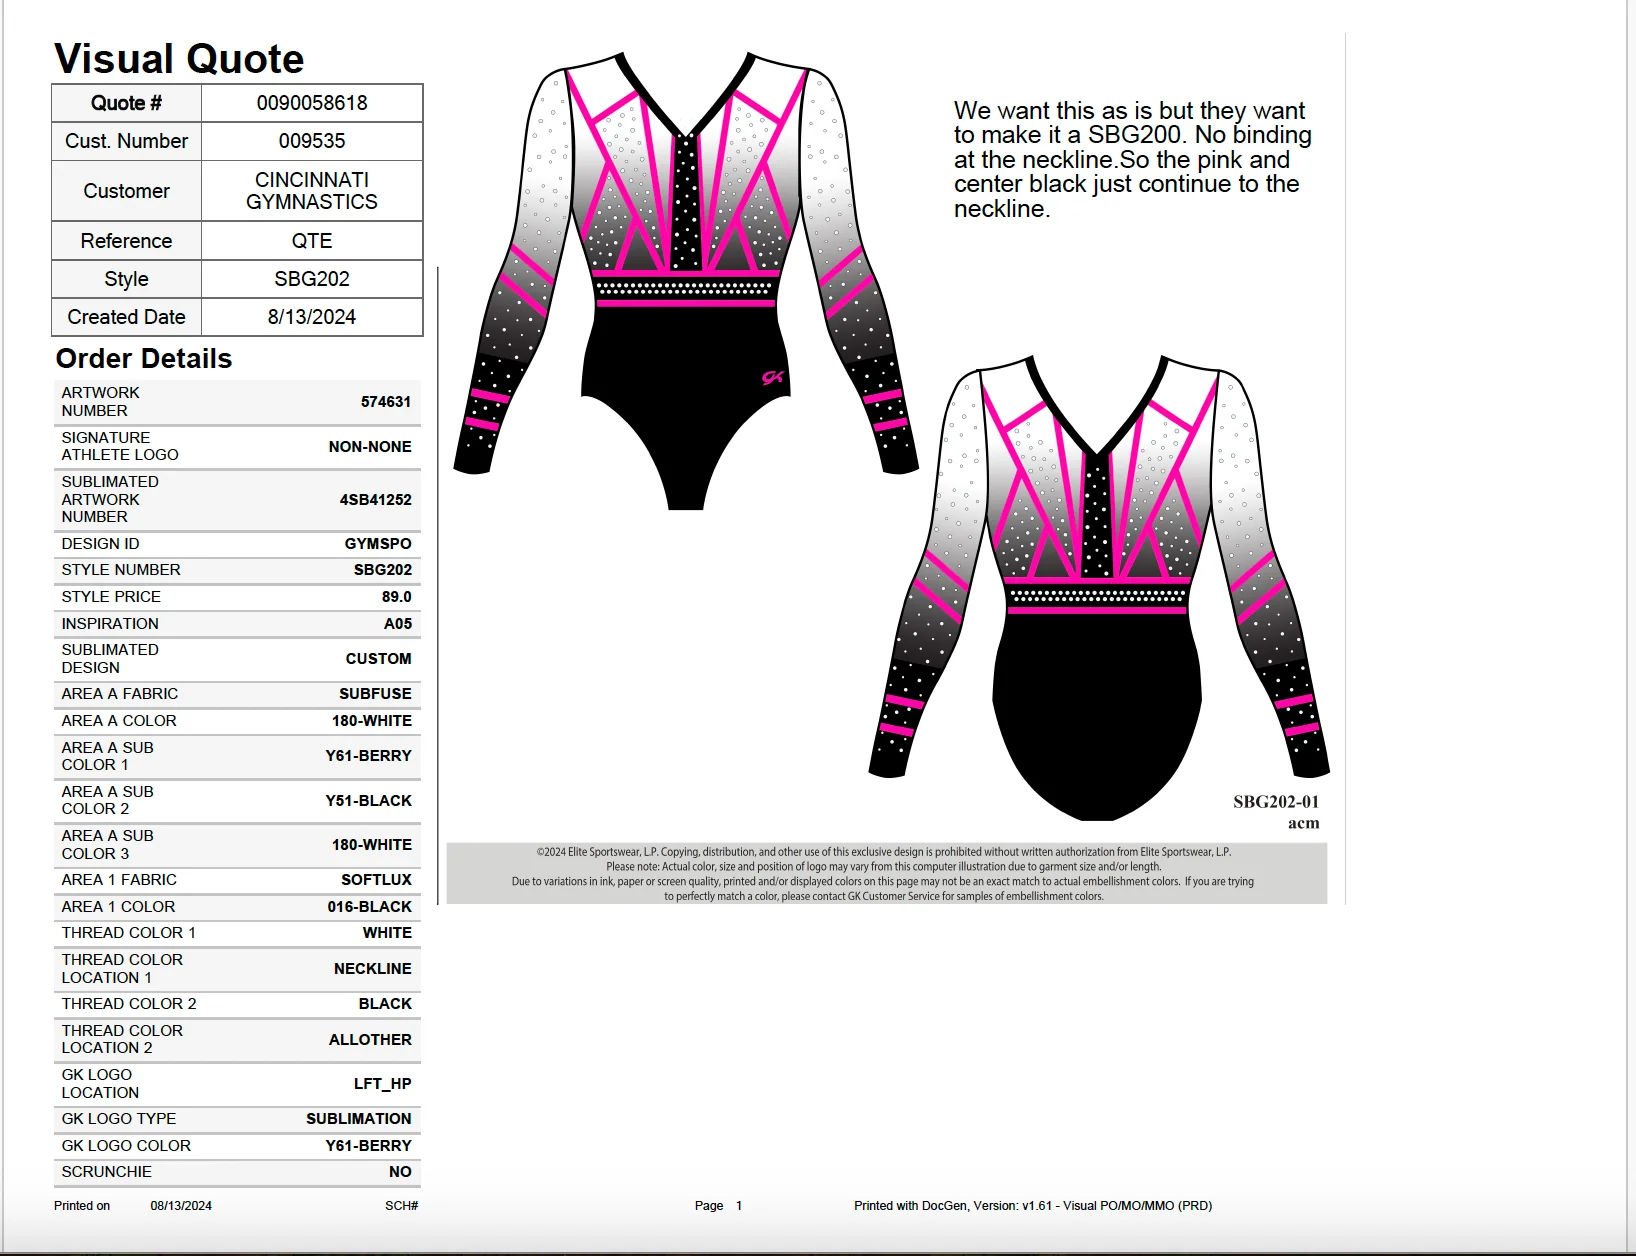The width and height of the screenshot is (1636, 1256).
Task: Select the acm initials under the design label
Action: point(1303,823)
